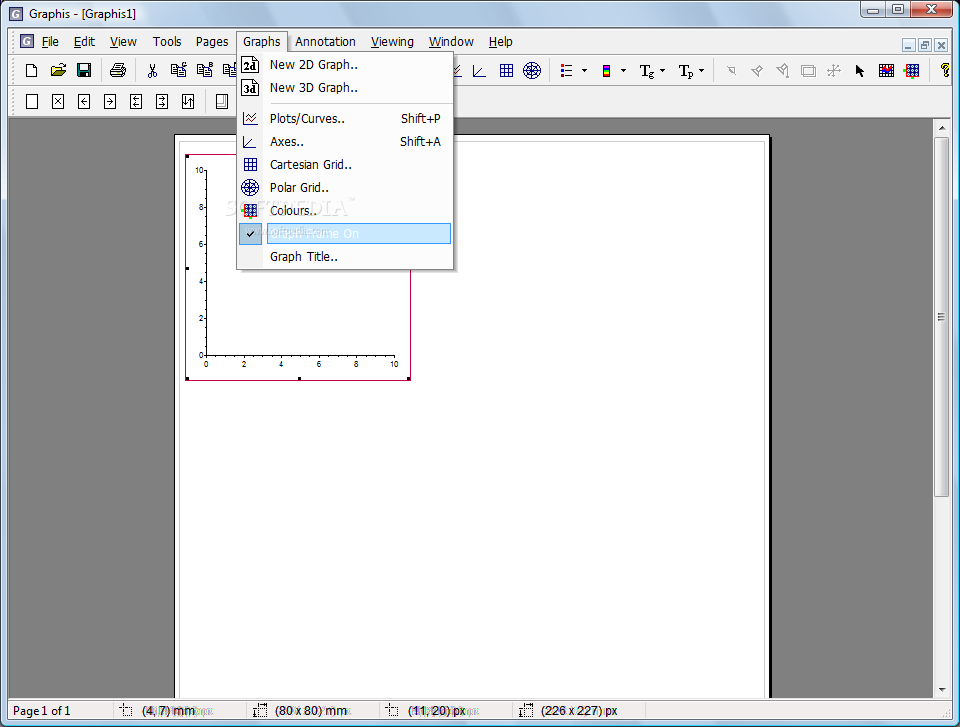Viewport: 960px width, 727px height.
Task: Click the page icon with up-down arrows
Action: click(x=188, y=102)
